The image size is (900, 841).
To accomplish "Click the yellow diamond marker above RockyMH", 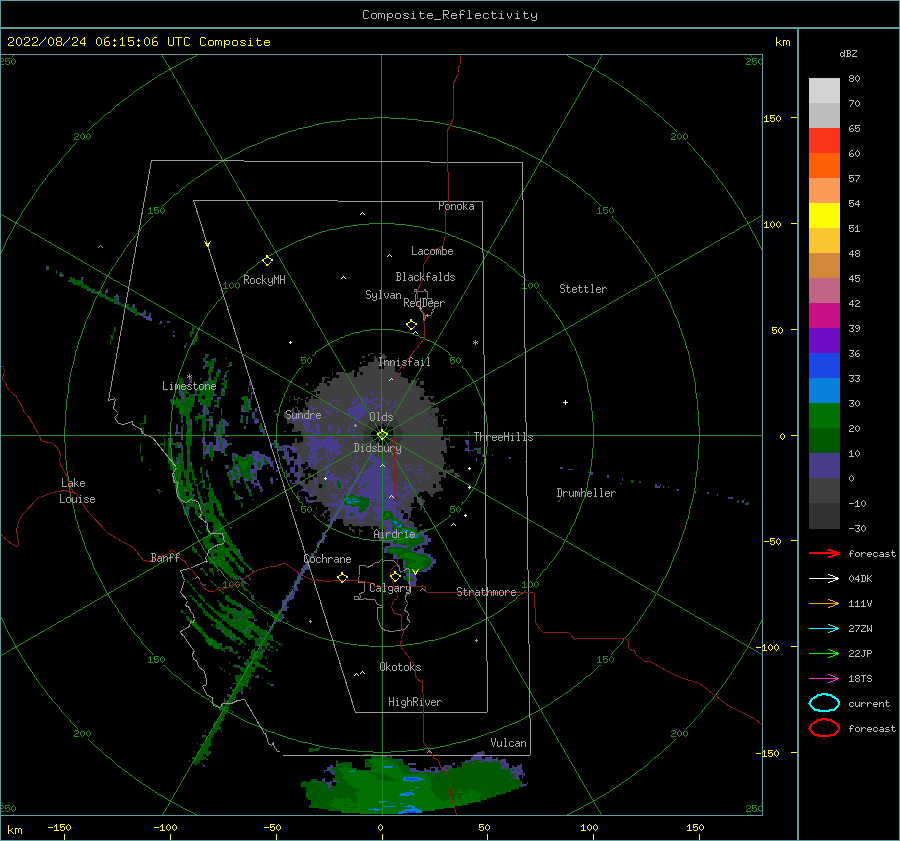I will tap(267, 261).
